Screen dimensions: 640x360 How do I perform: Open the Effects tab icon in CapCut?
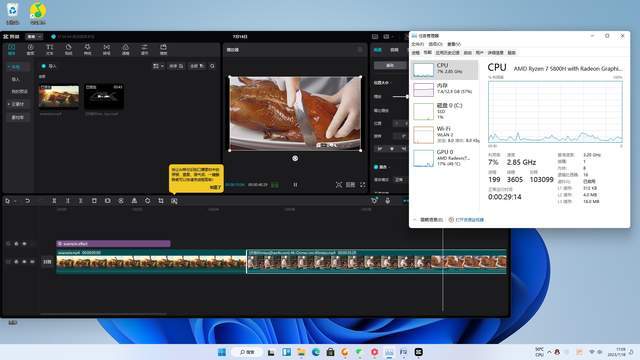[87, 49]
